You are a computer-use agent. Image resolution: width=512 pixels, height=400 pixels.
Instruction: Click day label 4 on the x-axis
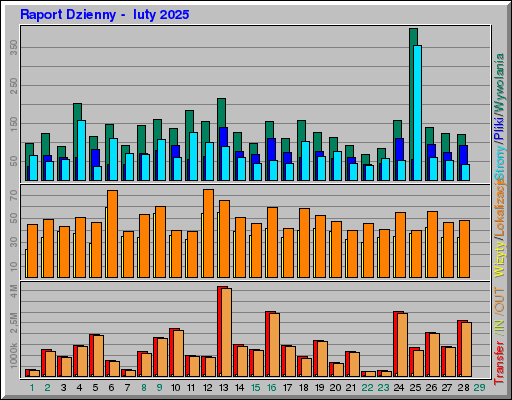(x=79, y=388)
